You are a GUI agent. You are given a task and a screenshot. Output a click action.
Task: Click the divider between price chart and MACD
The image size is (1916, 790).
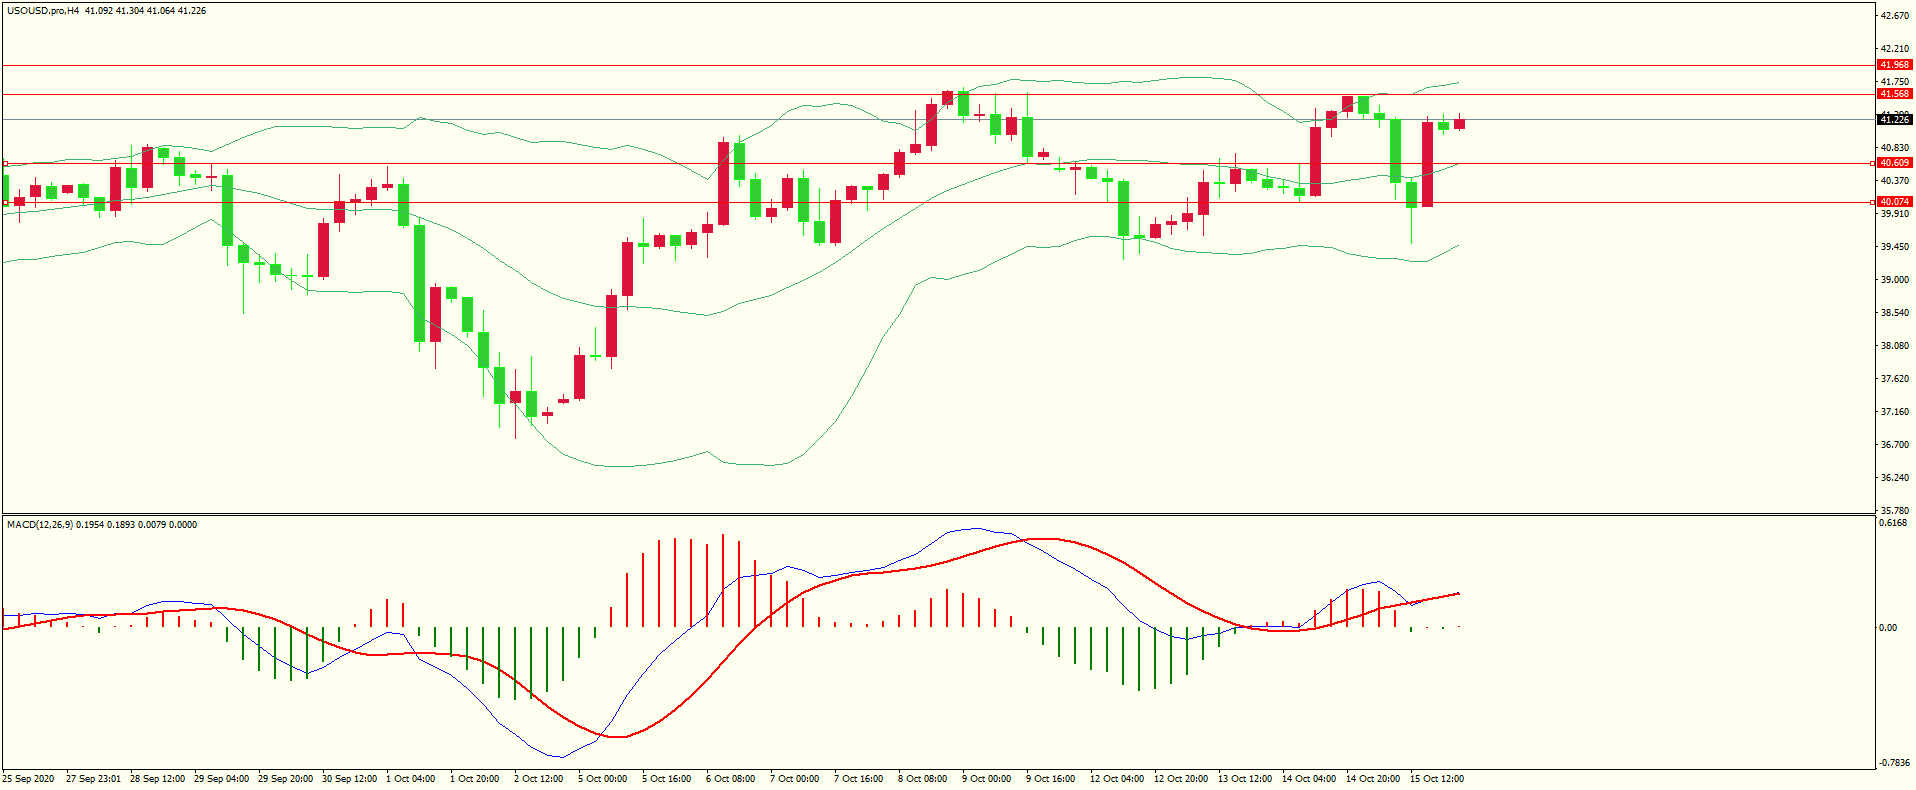937,515
